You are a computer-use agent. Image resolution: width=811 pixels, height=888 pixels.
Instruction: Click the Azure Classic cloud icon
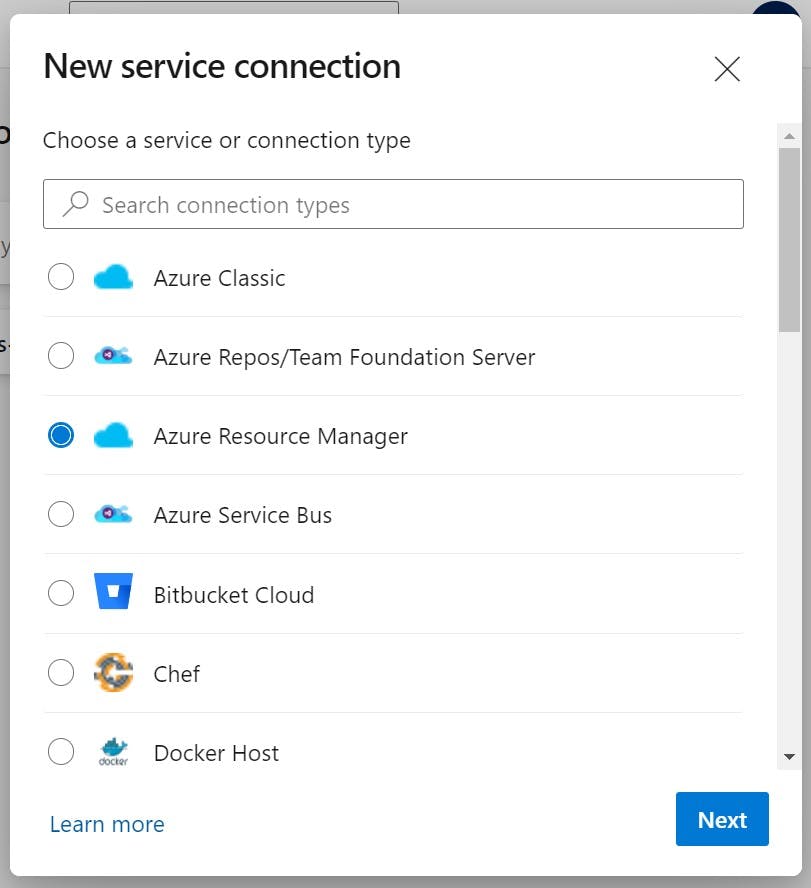coord(113,277)
